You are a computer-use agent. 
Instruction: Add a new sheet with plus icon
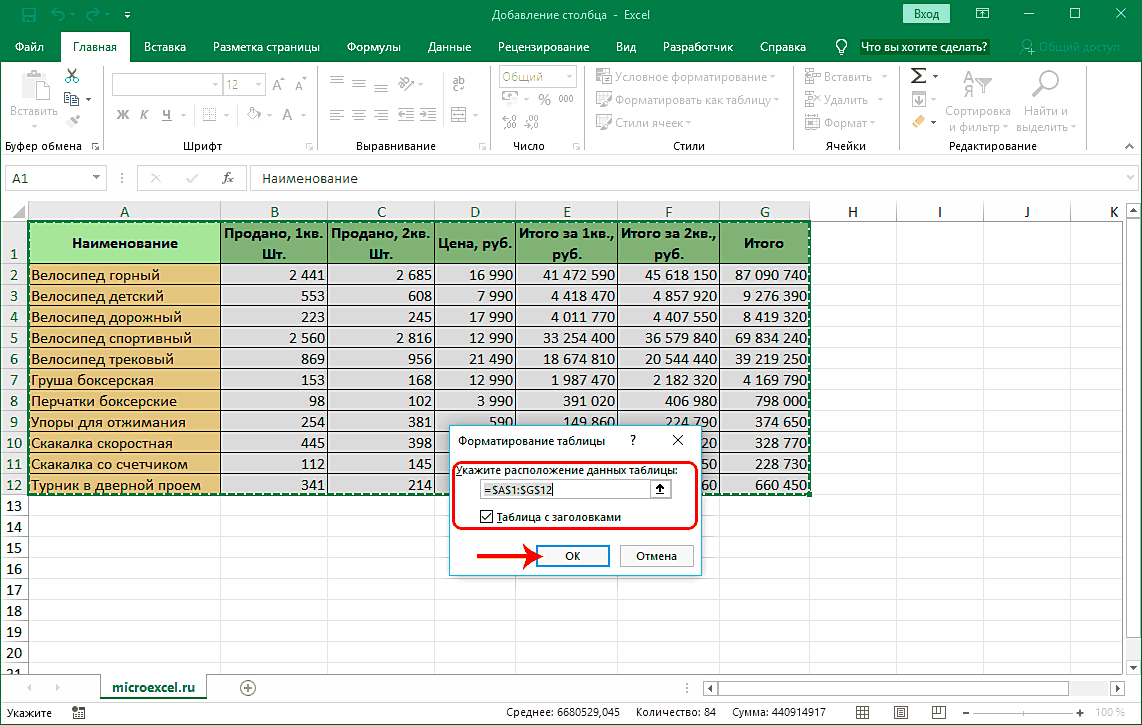point(248,687)
